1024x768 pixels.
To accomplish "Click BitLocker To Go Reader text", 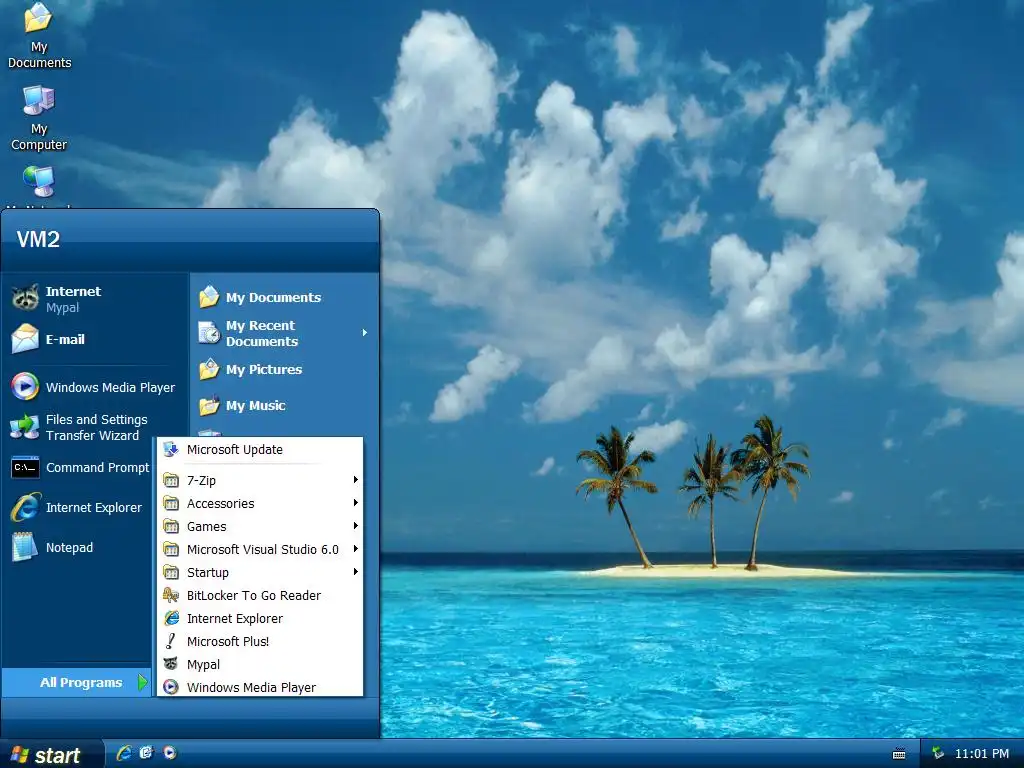I will click(x=254, y=596).
